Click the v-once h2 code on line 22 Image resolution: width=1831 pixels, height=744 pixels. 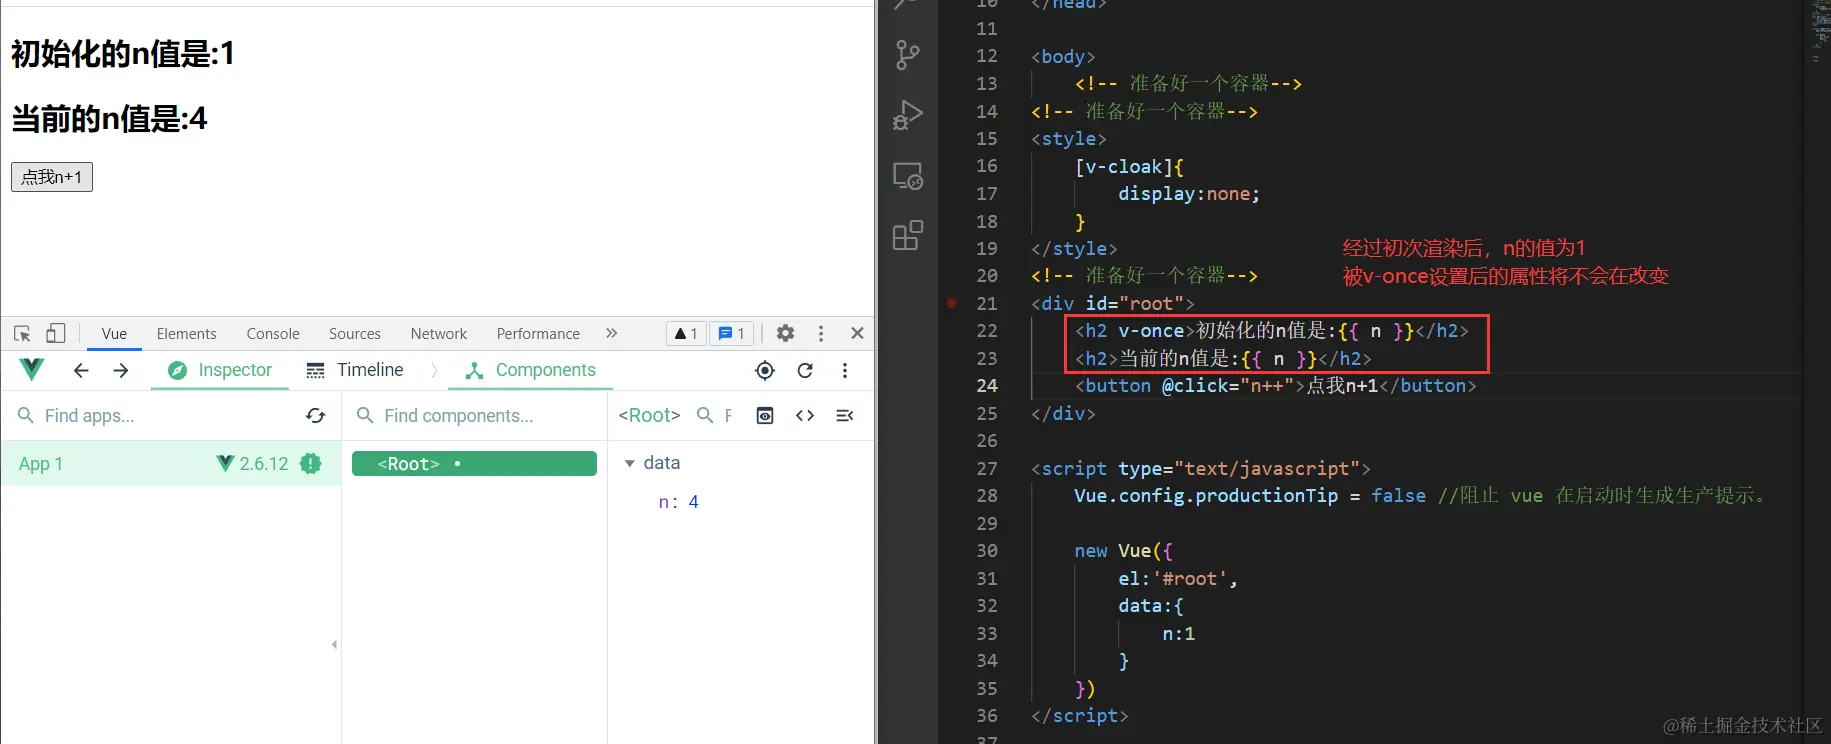coord(1272,331)
